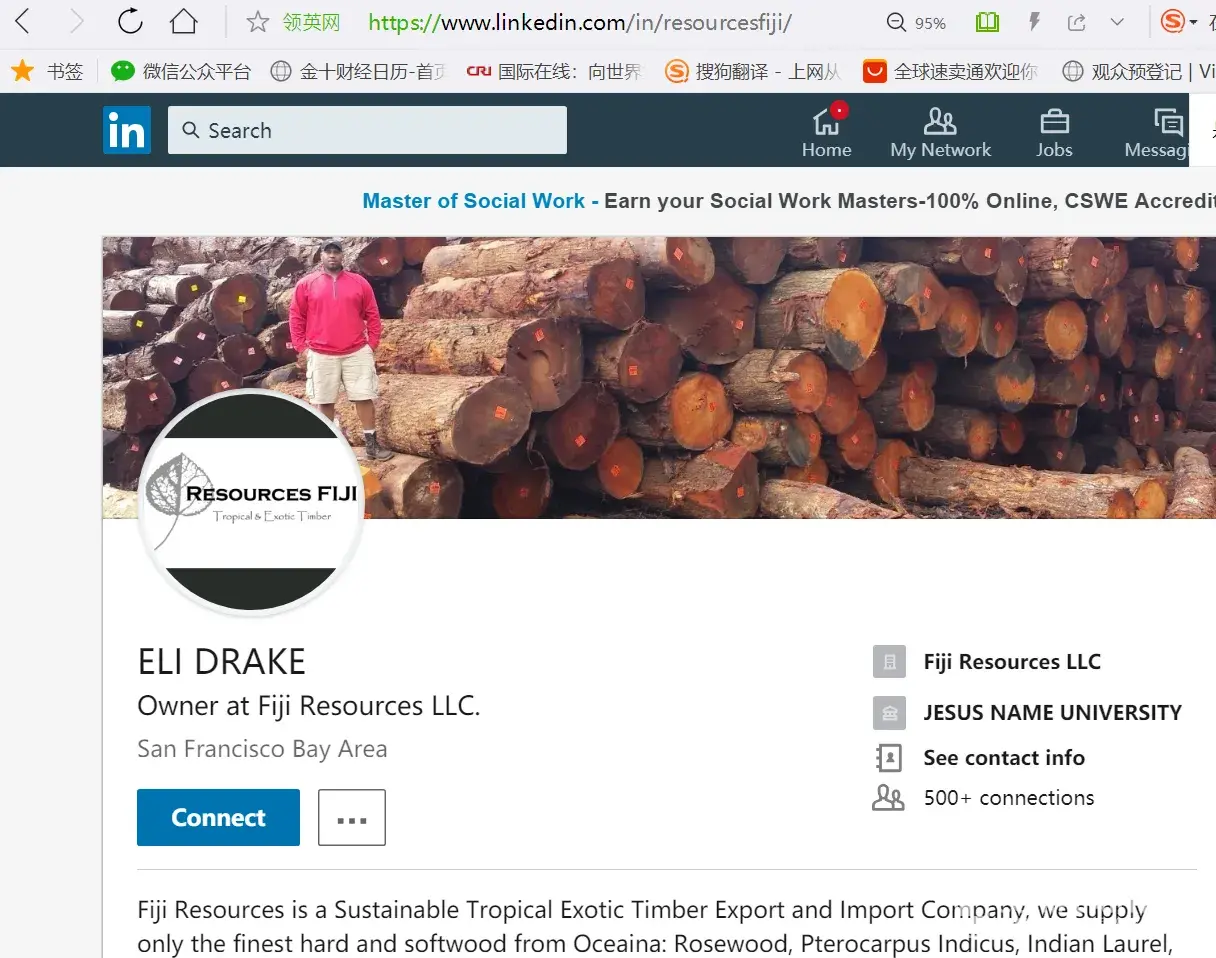Select the name ELI DRAKE

point(222,662)
